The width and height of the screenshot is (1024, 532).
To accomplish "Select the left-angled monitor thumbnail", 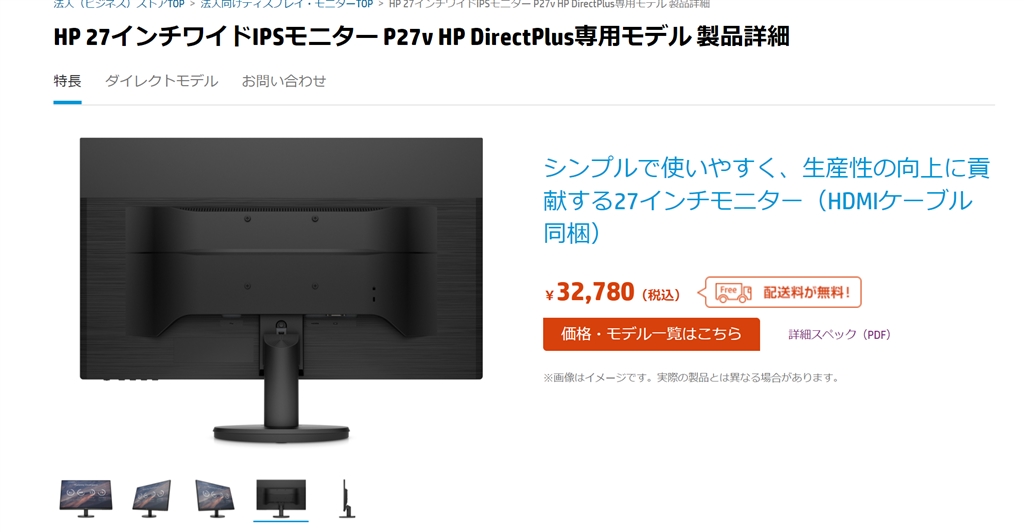I will (152, 499).
